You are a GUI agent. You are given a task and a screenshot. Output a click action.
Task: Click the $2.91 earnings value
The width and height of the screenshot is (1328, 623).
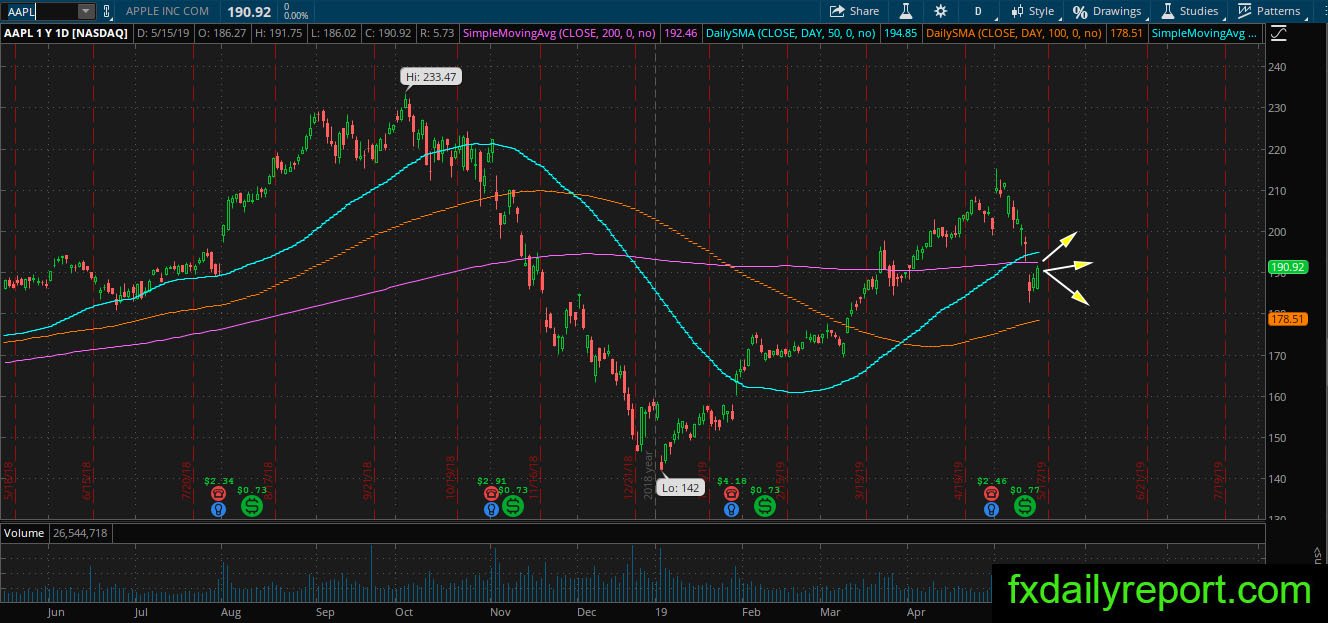[x=491, y=481]
